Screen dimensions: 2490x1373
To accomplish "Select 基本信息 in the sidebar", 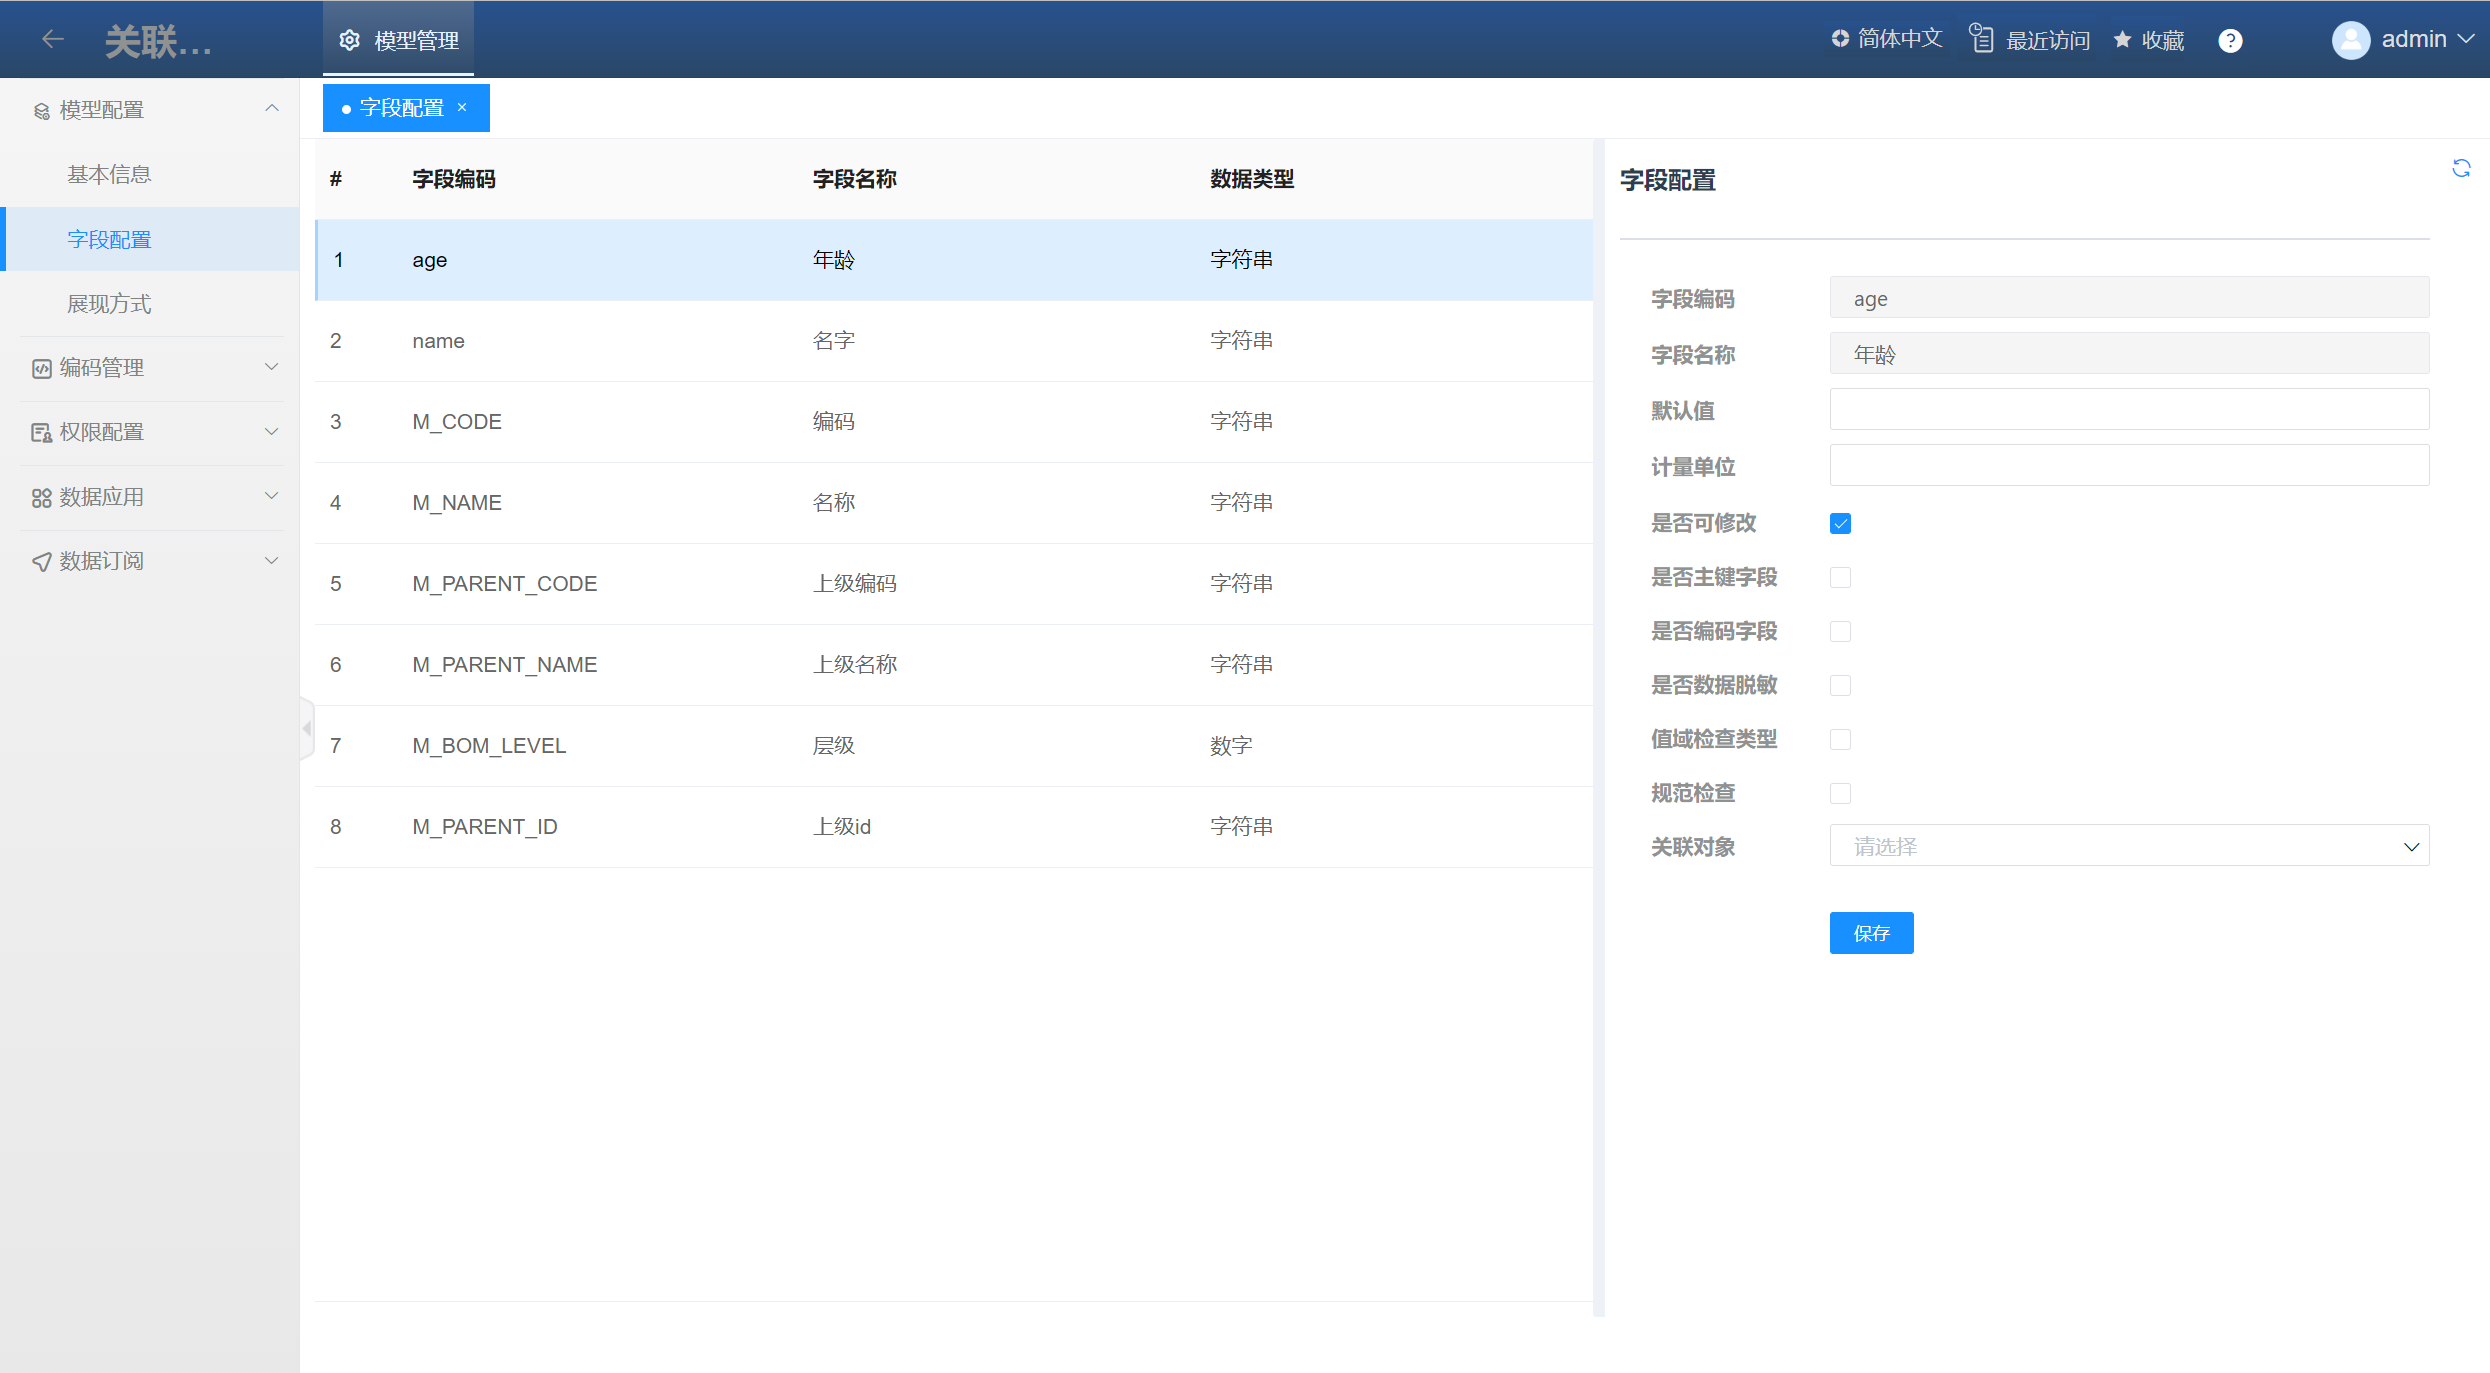I will 109,174.
